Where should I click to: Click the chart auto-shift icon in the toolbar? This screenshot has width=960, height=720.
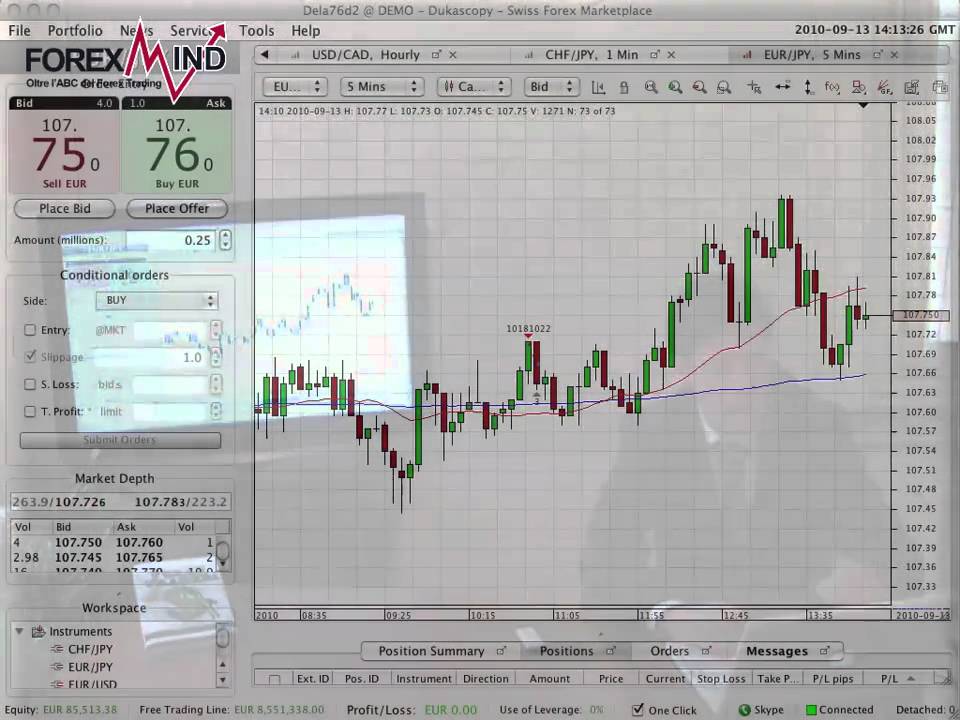point(598,87)
